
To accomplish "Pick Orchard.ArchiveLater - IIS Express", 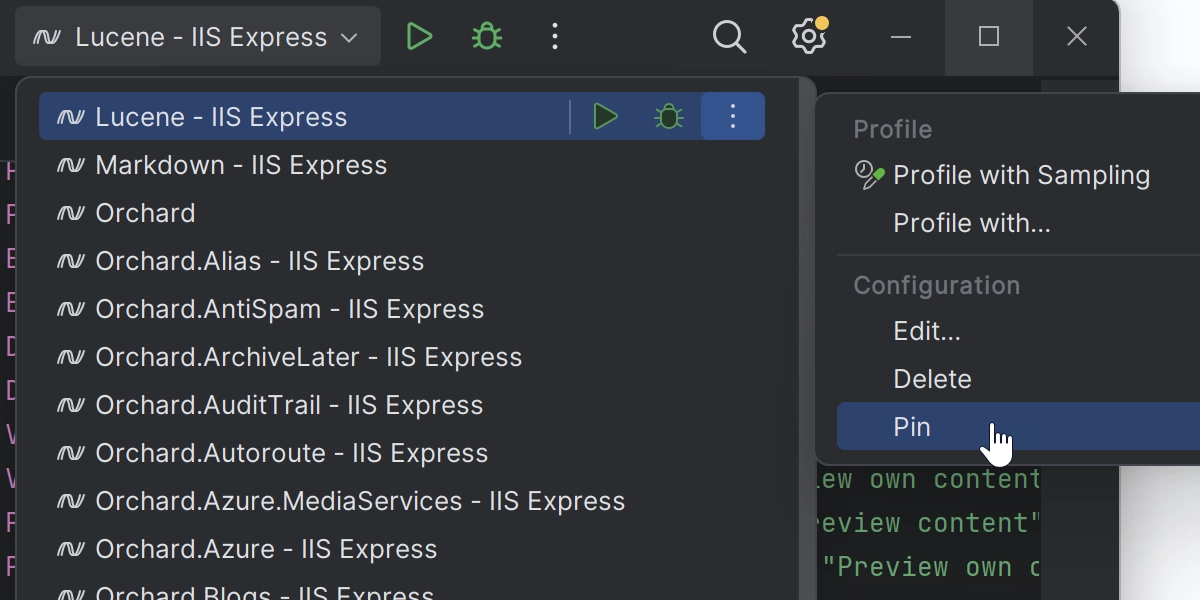I will pyautogui.click(x=402, y=357).
